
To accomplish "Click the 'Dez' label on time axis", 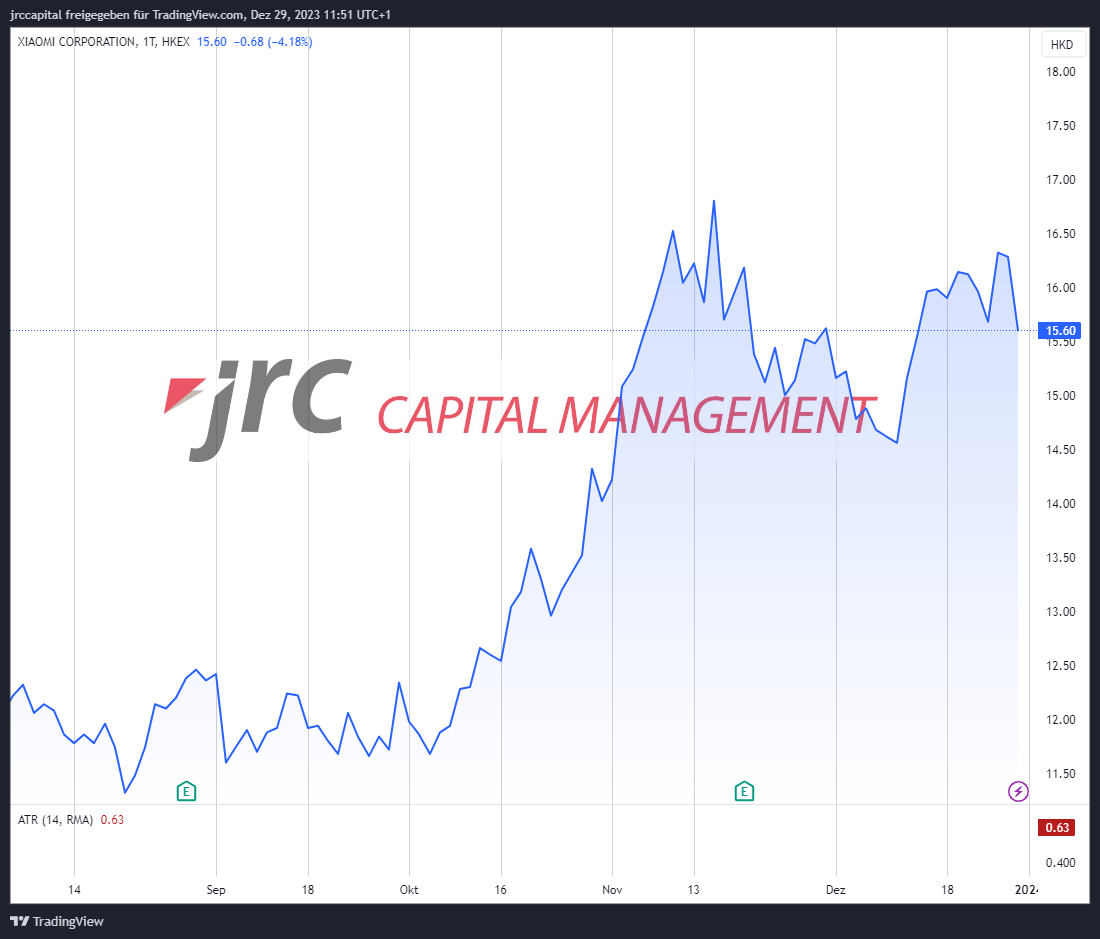I will pos(836,889).
